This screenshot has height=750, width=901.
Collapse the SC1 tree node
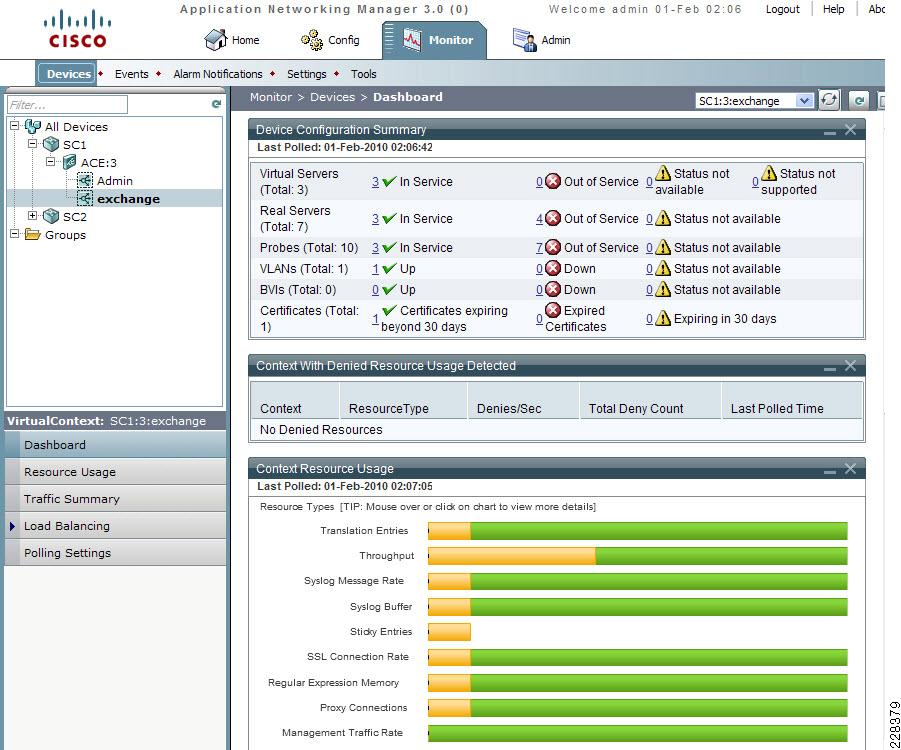click(x=33, y=143)
